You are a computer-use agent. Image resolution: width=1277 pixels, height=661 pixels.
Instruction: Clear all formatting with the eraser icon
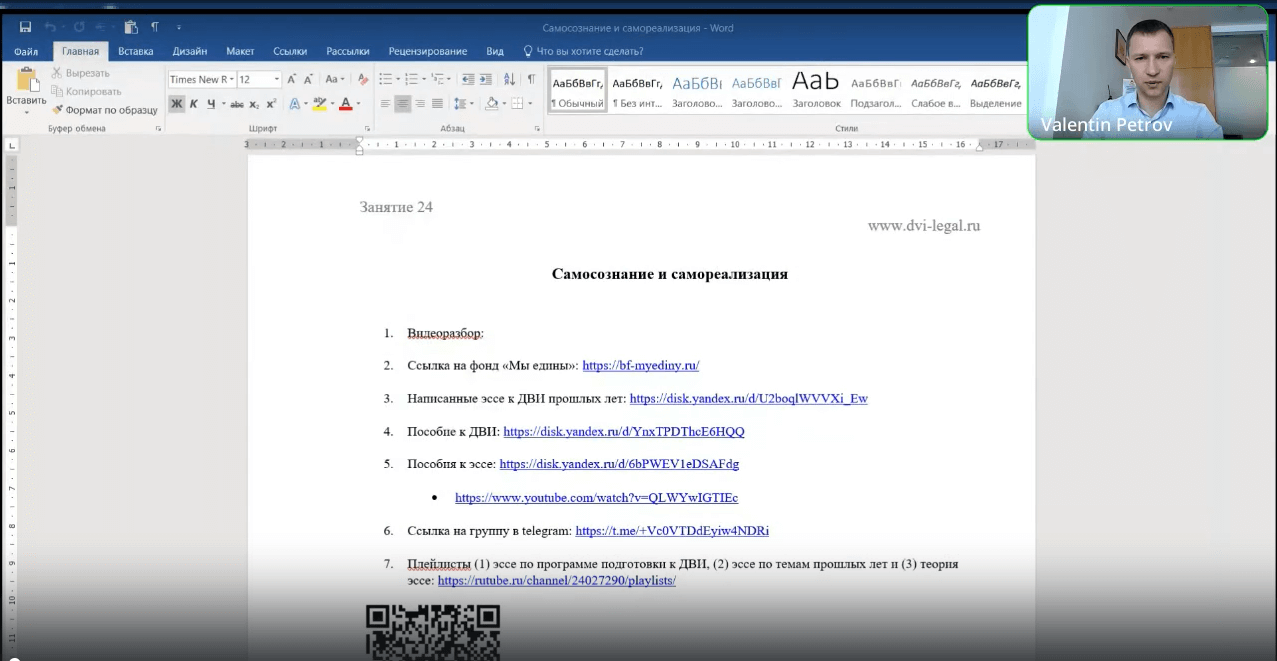click(363, 79)
